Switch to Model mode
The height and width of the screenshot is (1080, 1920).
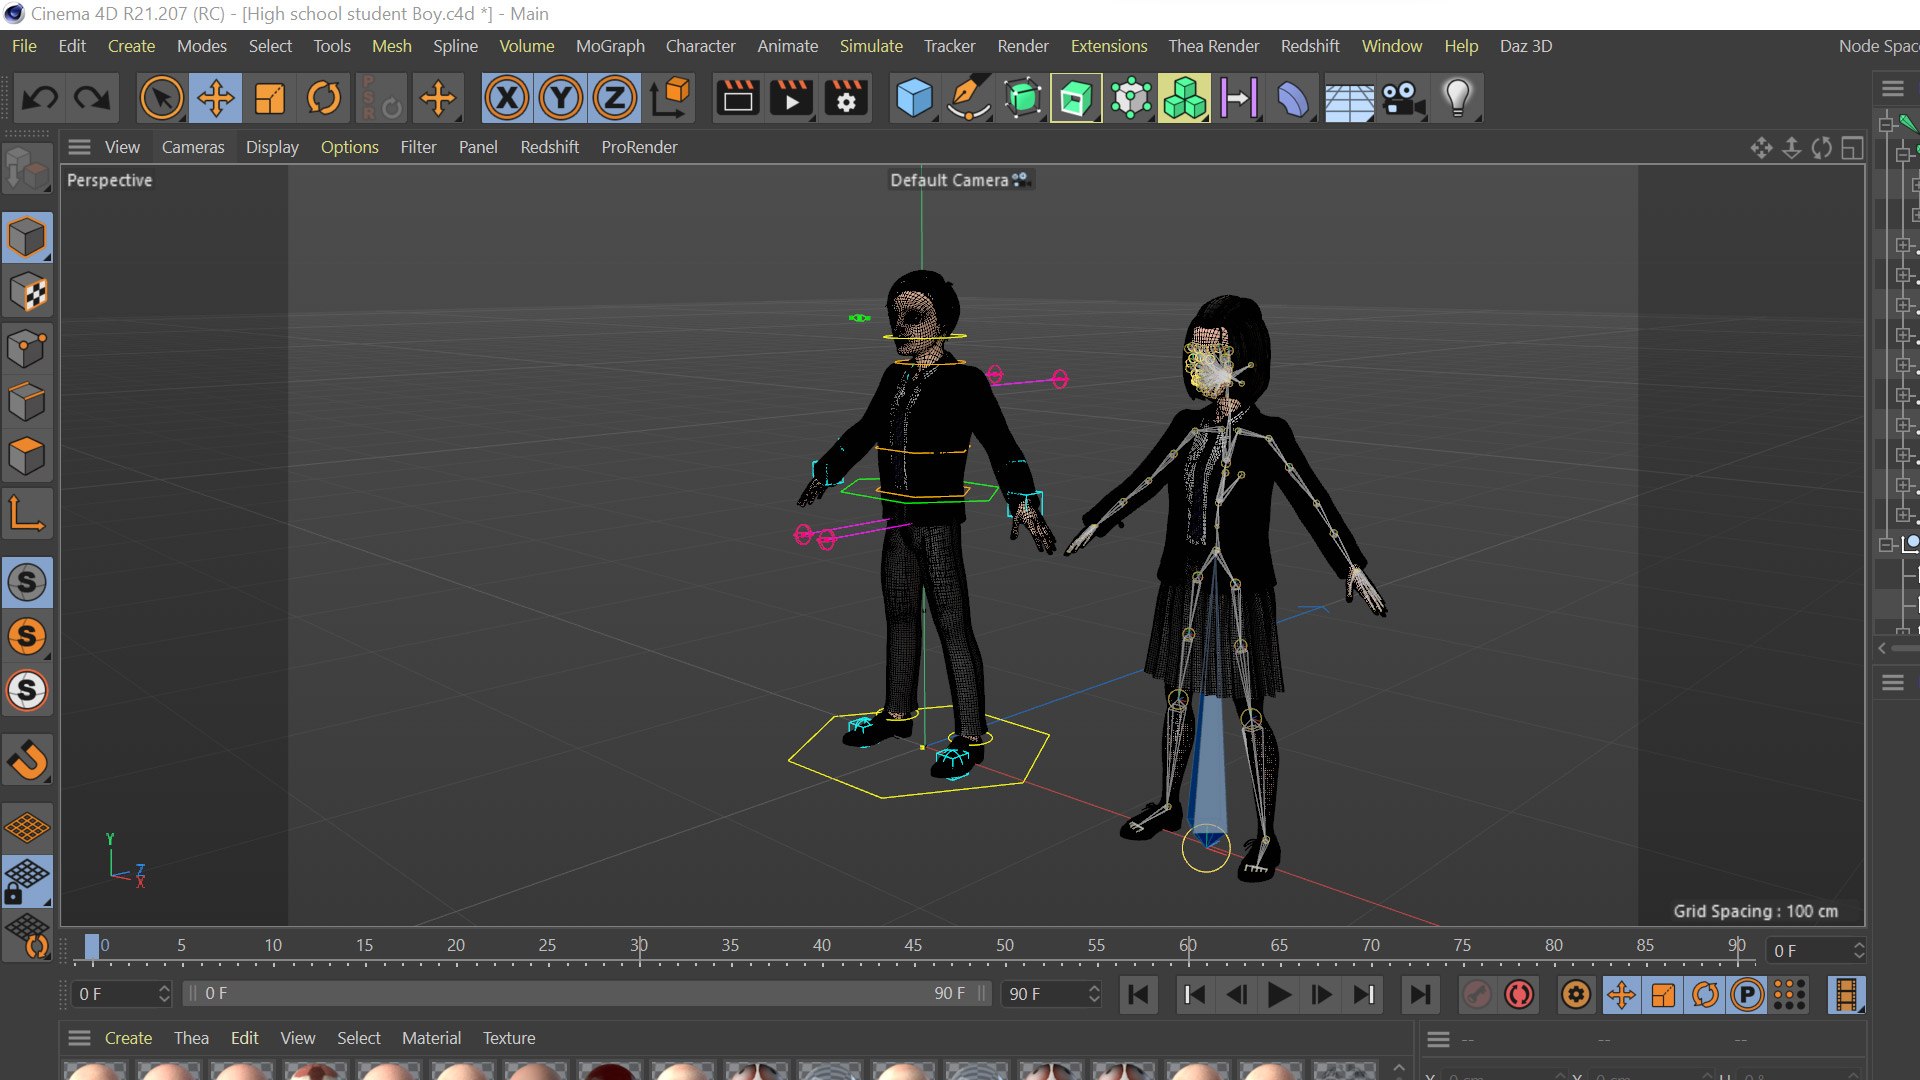(x=27, y=238)
